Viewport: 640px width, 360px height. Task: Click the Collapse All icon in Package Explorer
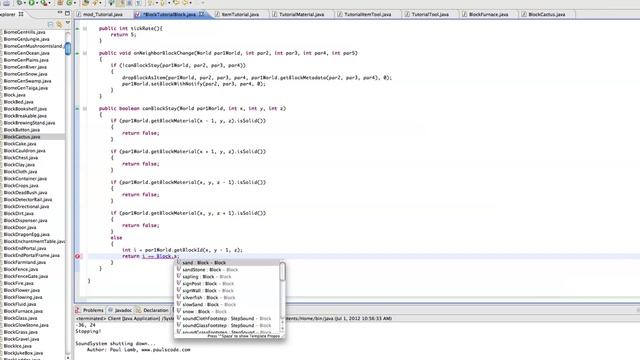pyautogui.click(x=50, y=24)
